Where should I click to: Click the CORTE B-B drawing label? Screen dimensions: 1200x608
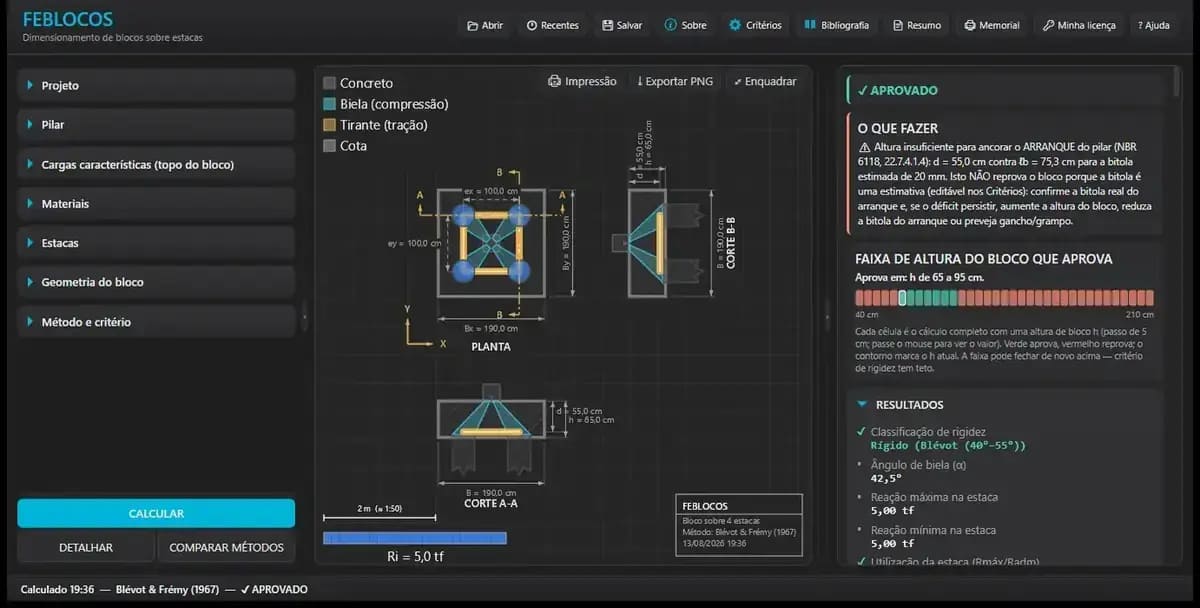click(731, 241)
